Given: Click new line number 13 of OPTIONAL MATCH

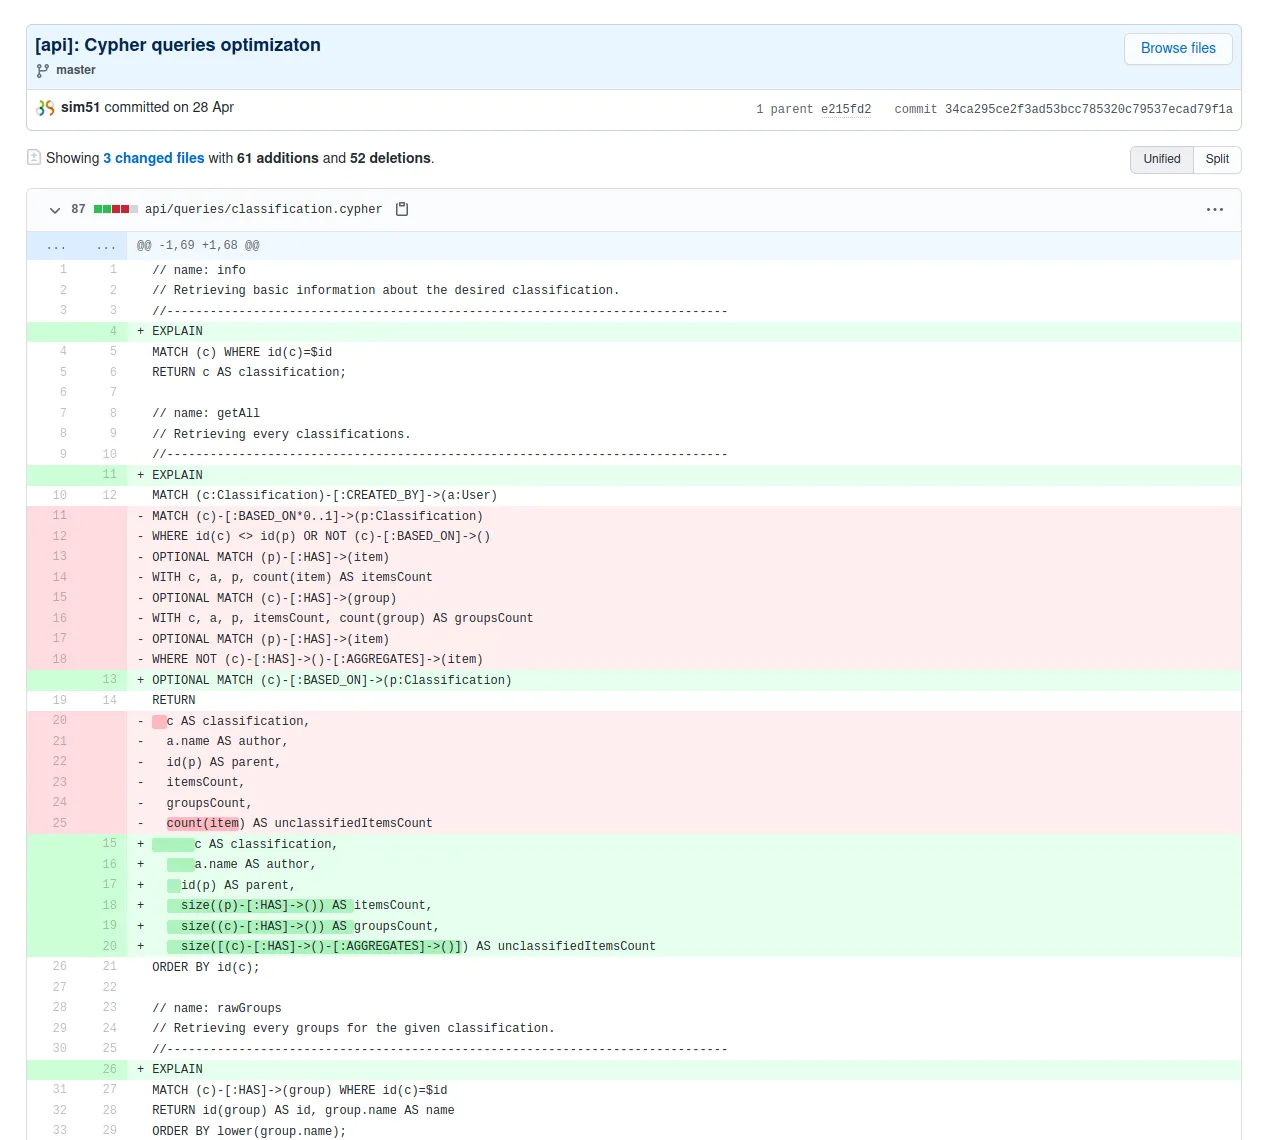Looking at the screenshot, I should (x=109, y=680).
